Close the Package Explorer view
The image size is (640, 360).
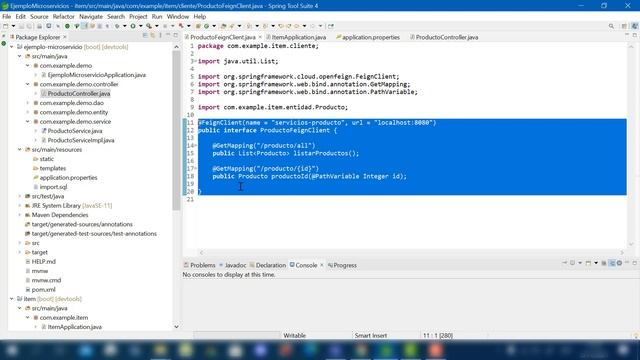point(64,37)
